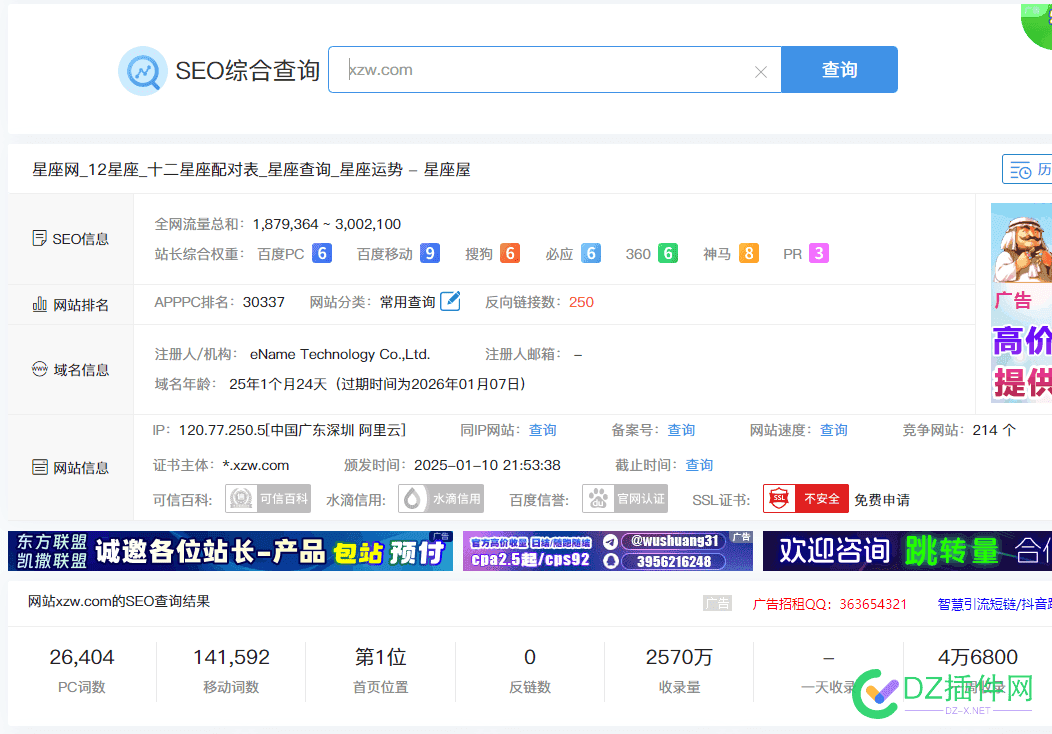This screenshot has width=1052, height=734.
Task: Click the 网站信息 section icon
Action: coord(40,467)
